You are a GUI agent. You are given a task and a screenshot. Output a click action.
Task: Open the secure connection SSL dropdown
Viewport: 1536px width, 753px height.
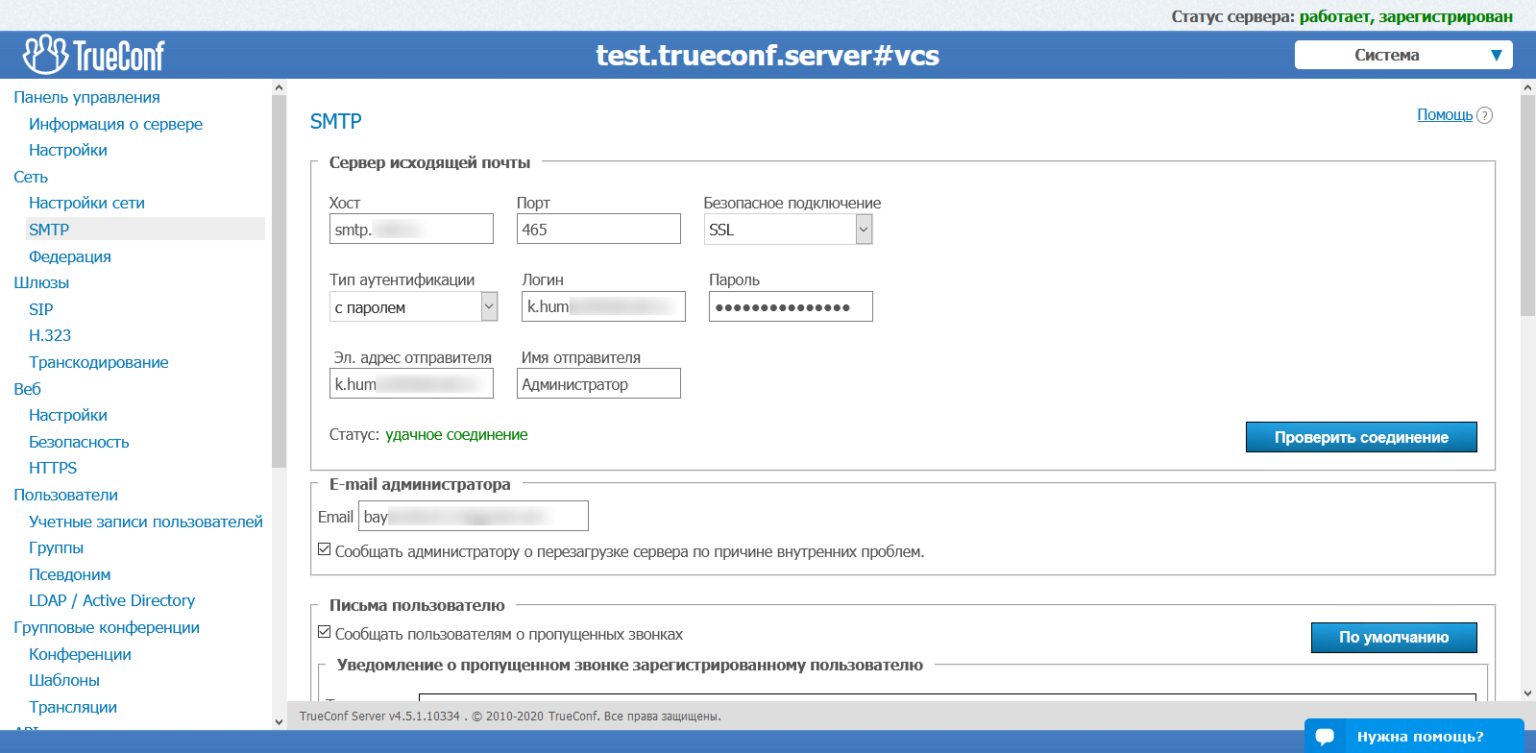pyautogui.click(x=788, y=229)
